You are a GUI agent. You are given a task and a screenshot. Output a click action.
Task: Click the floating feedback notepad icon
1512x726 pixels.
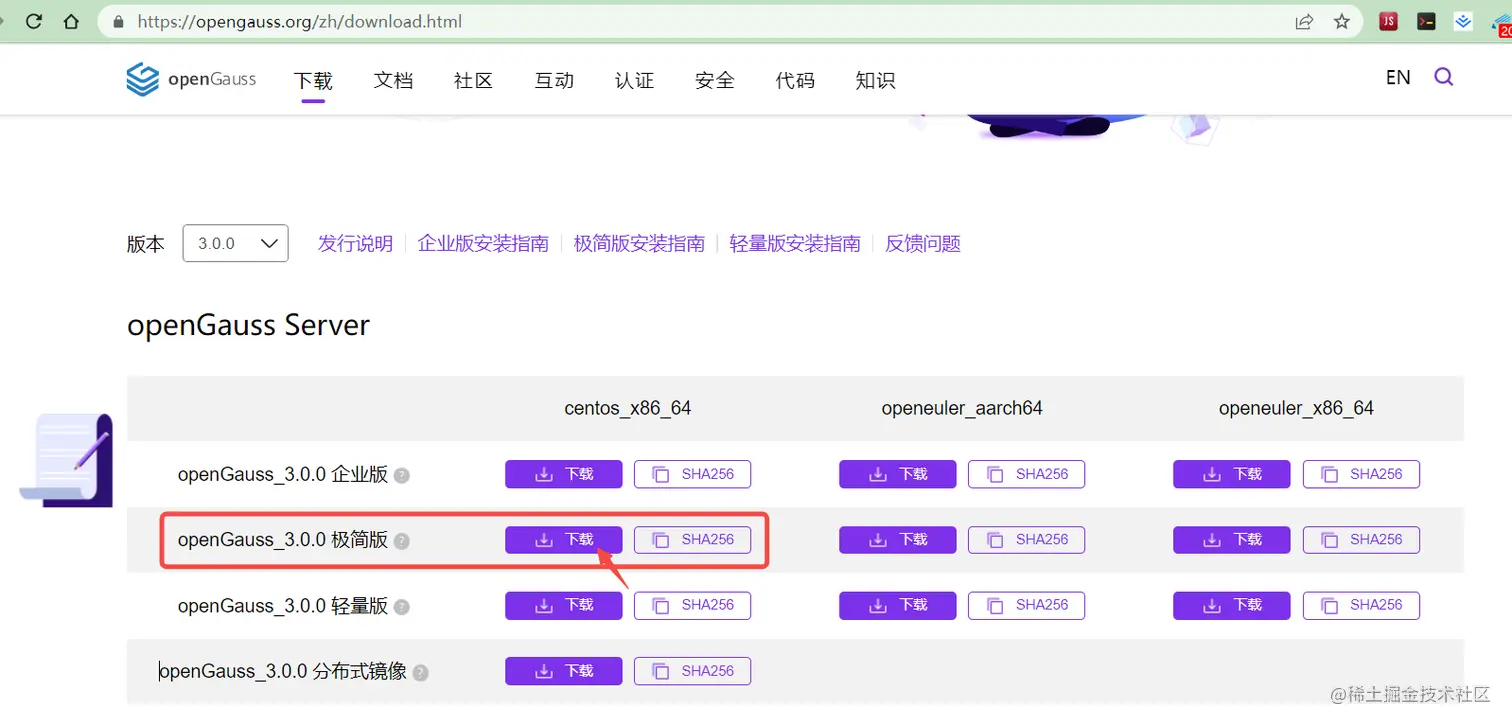[x=67, y=459]
